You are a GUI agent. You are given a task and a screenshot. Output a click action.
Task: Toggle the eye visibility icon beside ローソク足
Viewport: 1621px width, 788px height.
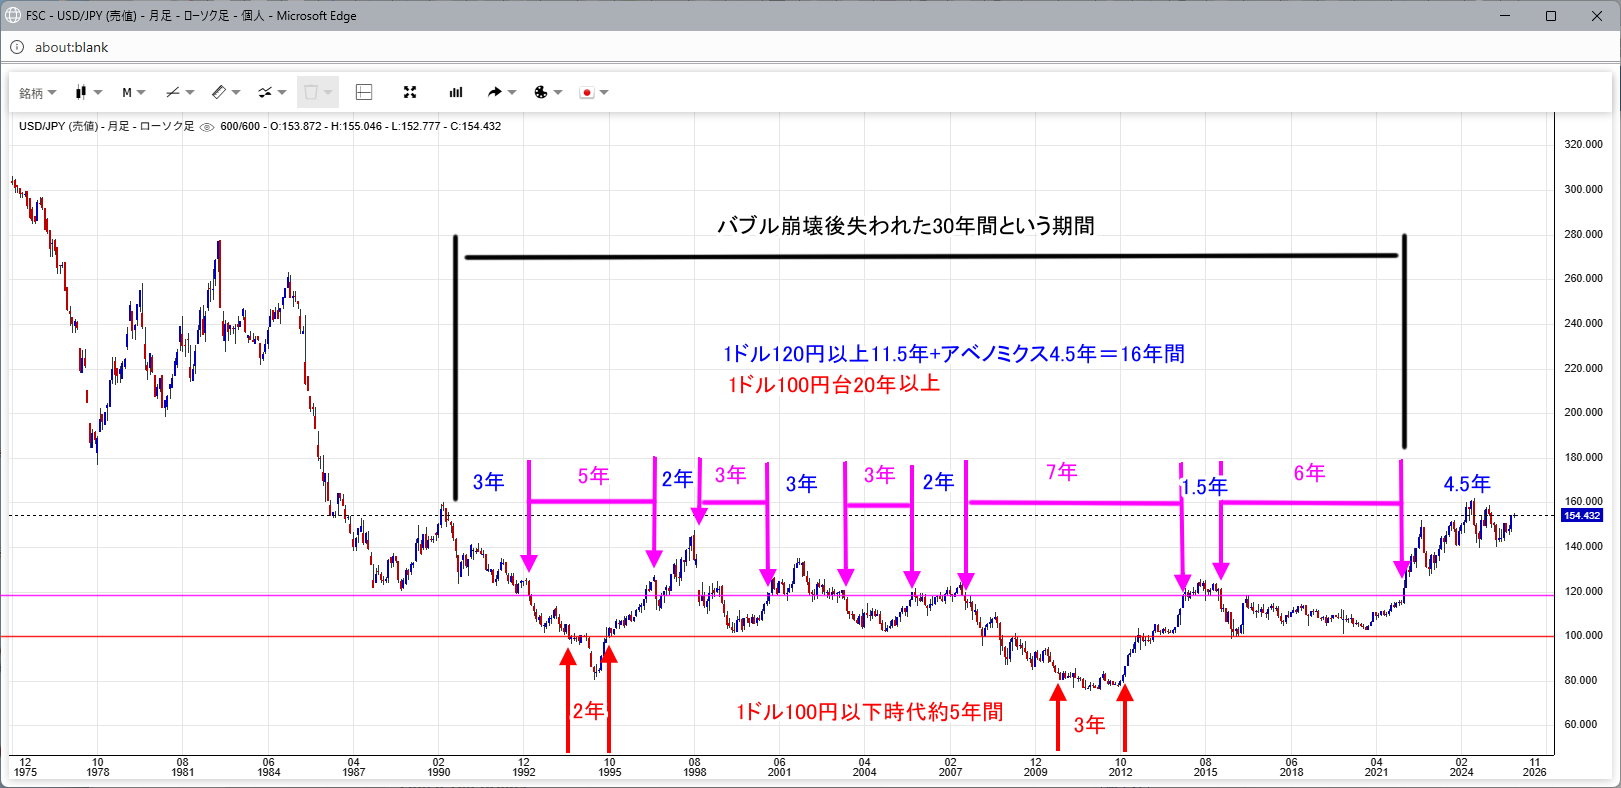pos(207,127)
